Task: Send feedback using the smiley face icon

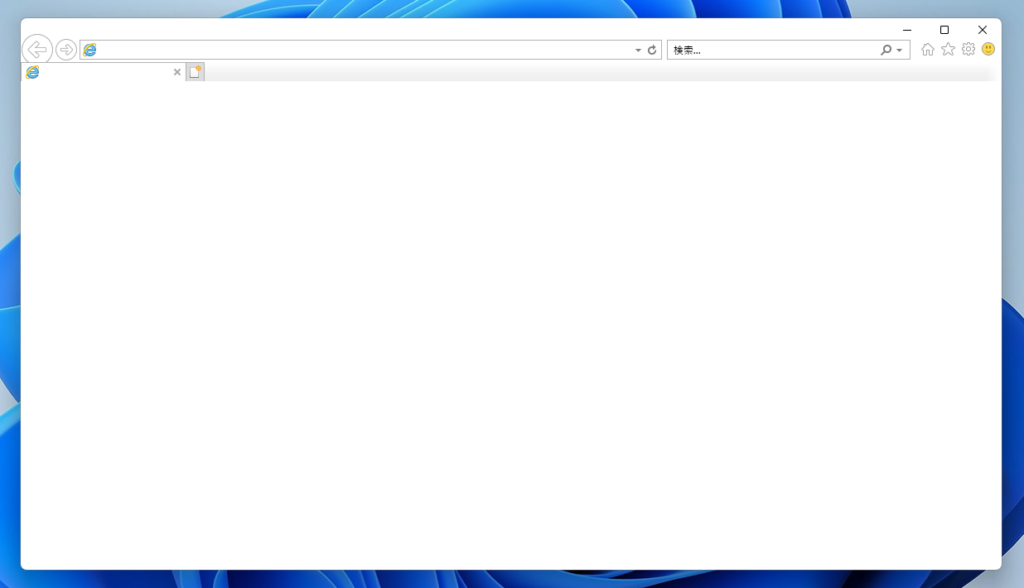Action: pyautogui.click(x=988, y=50)
